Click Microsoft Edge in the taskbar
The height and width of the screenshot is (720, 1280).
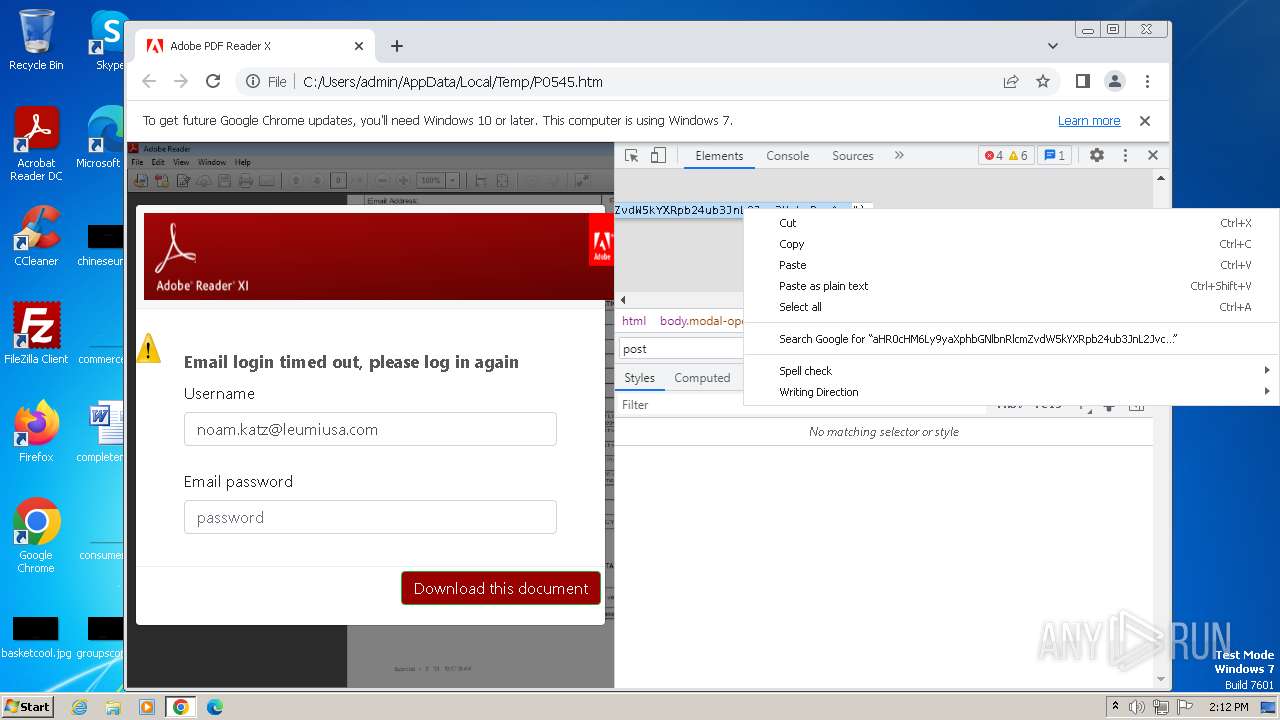[x=215, y=707]
